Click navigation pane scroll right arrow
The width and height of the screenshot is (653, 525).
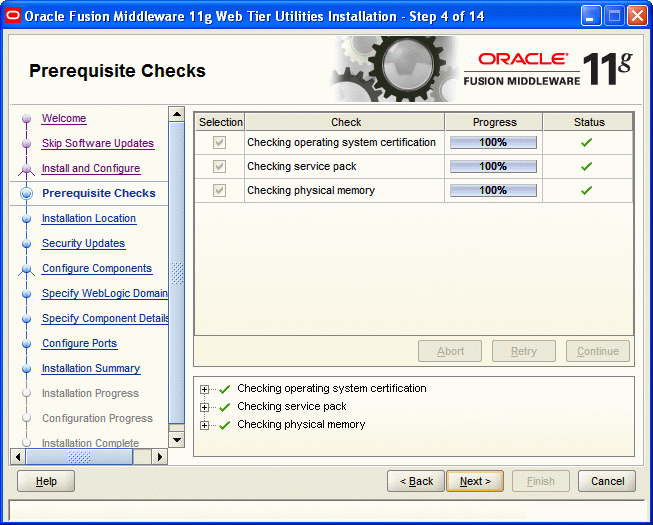pyautogui.click(x=160, y=457)
